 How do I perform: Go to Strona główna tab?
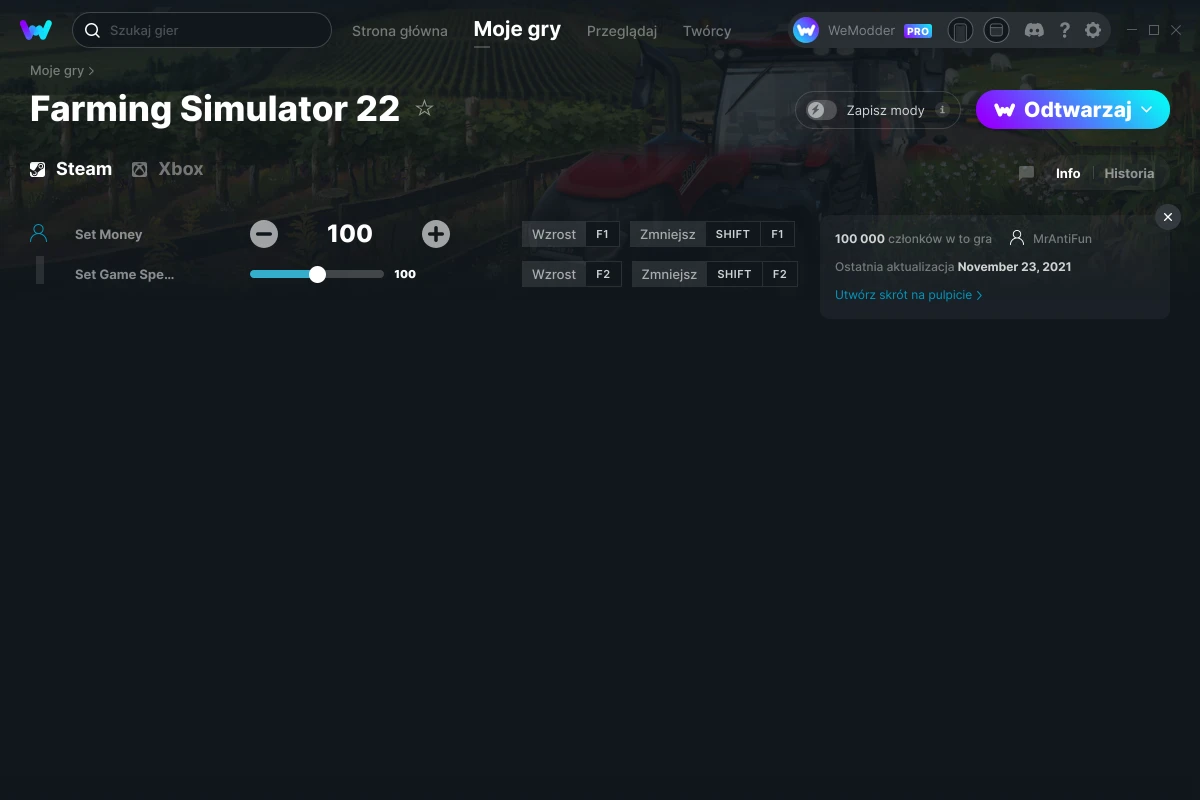400,31
